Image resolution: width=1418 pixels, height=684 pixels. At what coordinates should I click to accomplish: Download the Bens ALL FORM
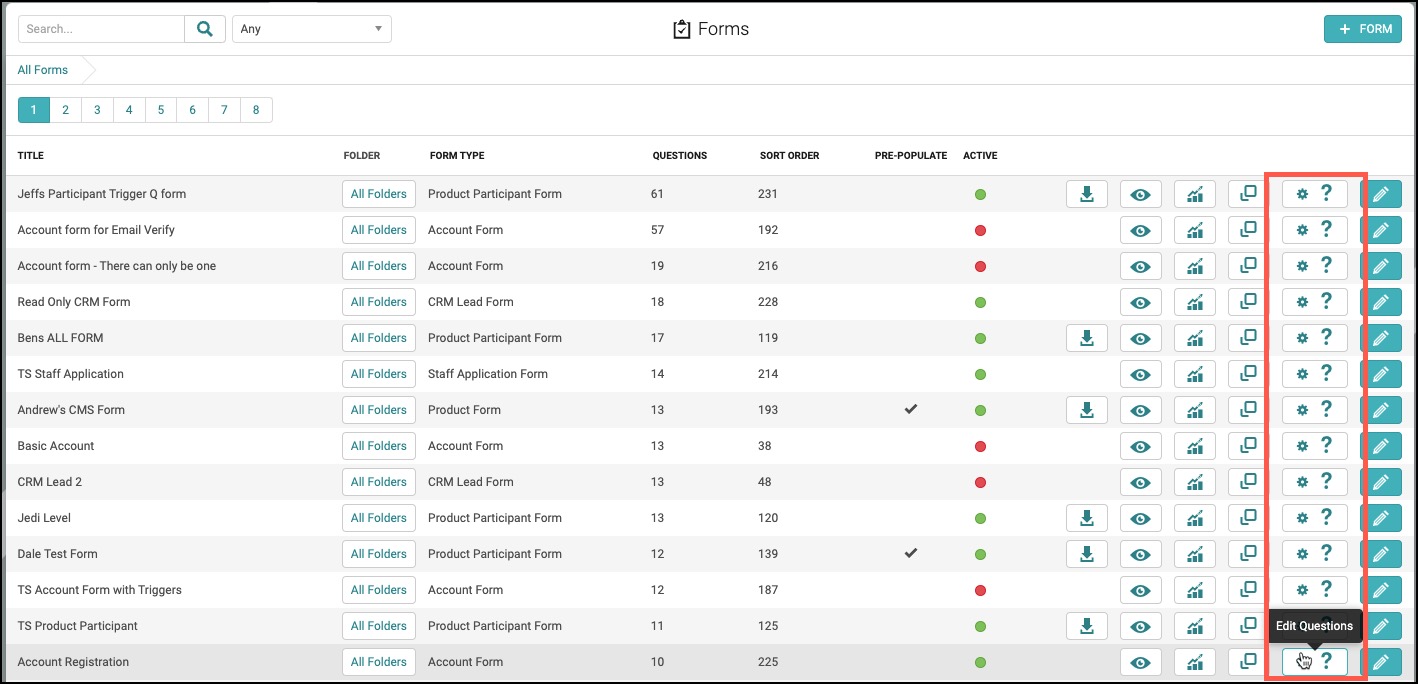tap(1087, 338)
